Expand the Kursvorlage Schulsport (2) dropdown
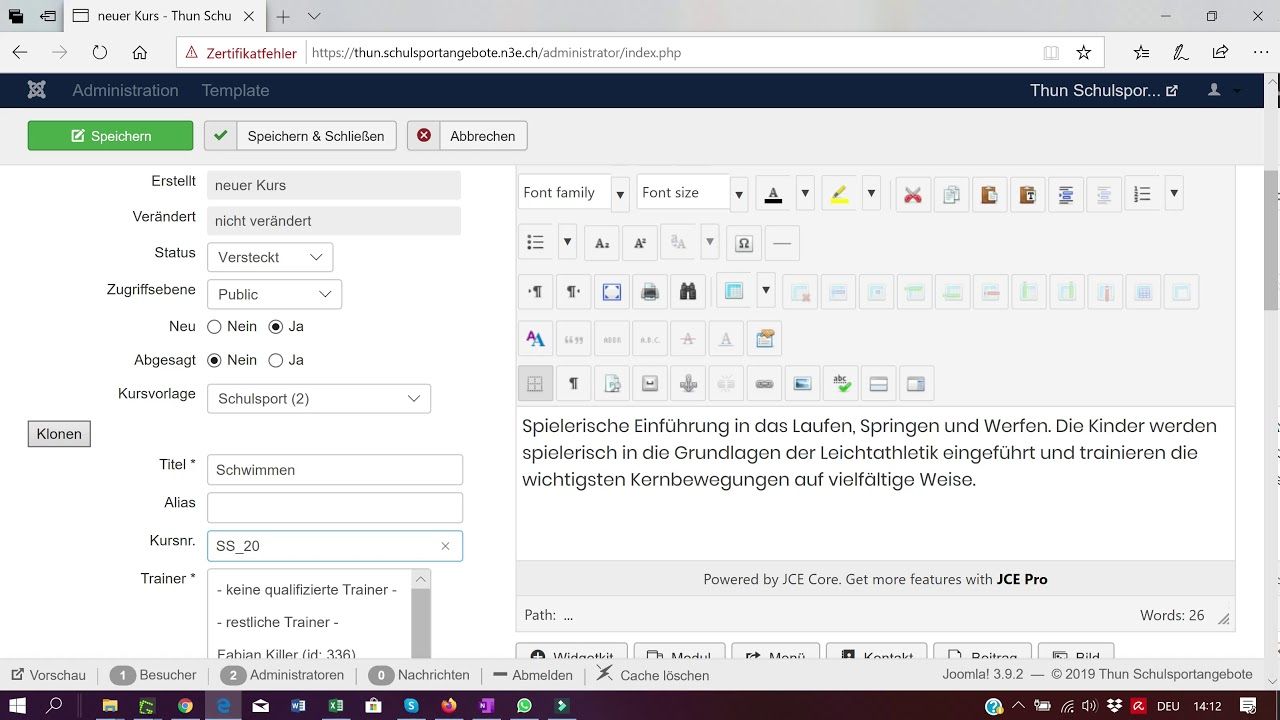 [x=318, y=399]
